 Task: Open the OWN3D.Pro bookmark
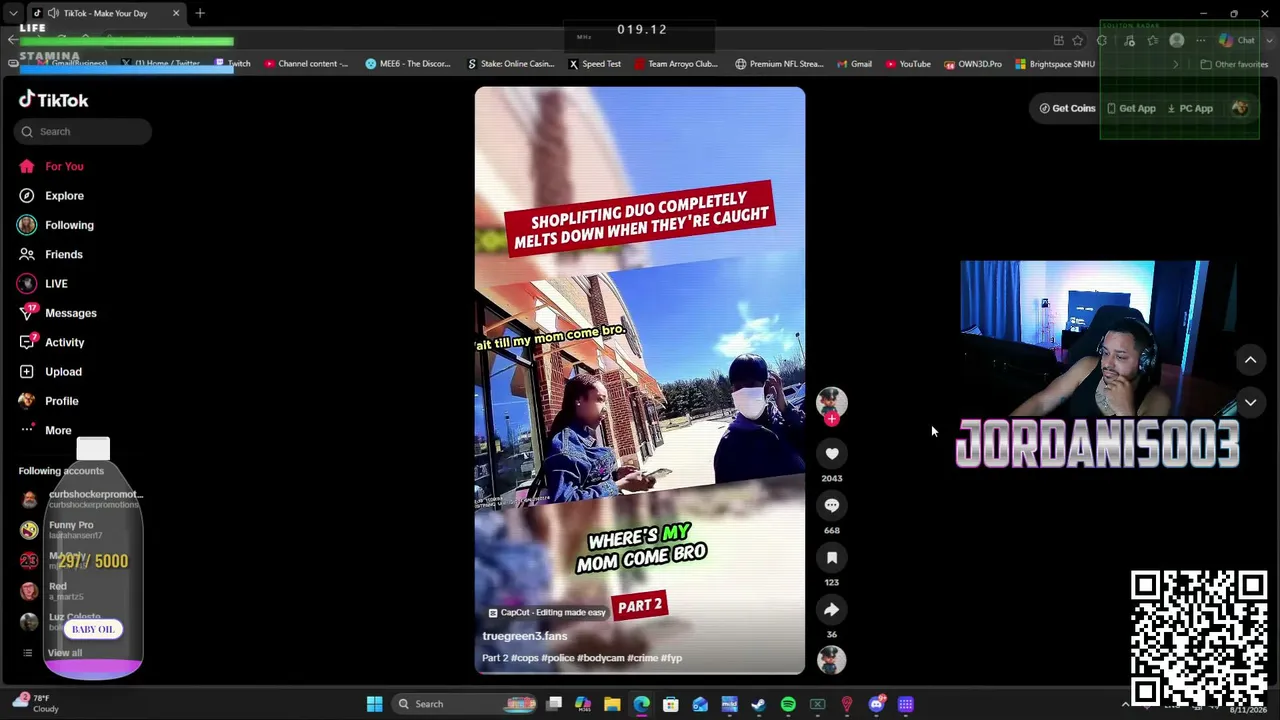(973, 64)
